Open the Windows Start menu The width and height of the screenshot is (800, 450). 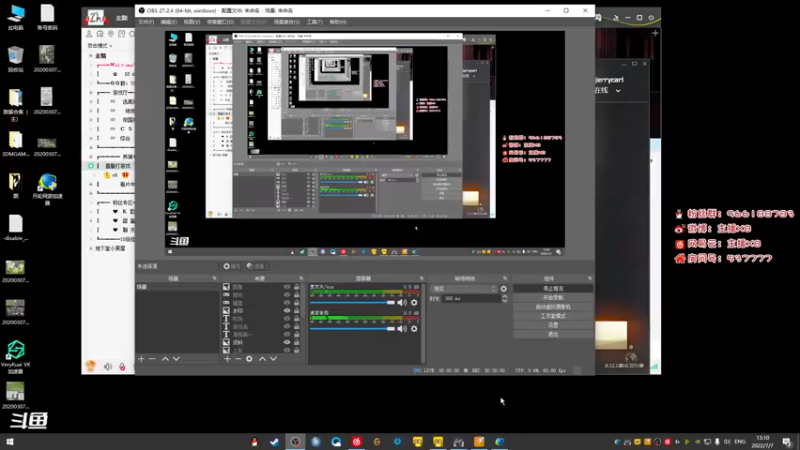pyautogui.click(x=10, y=442)
